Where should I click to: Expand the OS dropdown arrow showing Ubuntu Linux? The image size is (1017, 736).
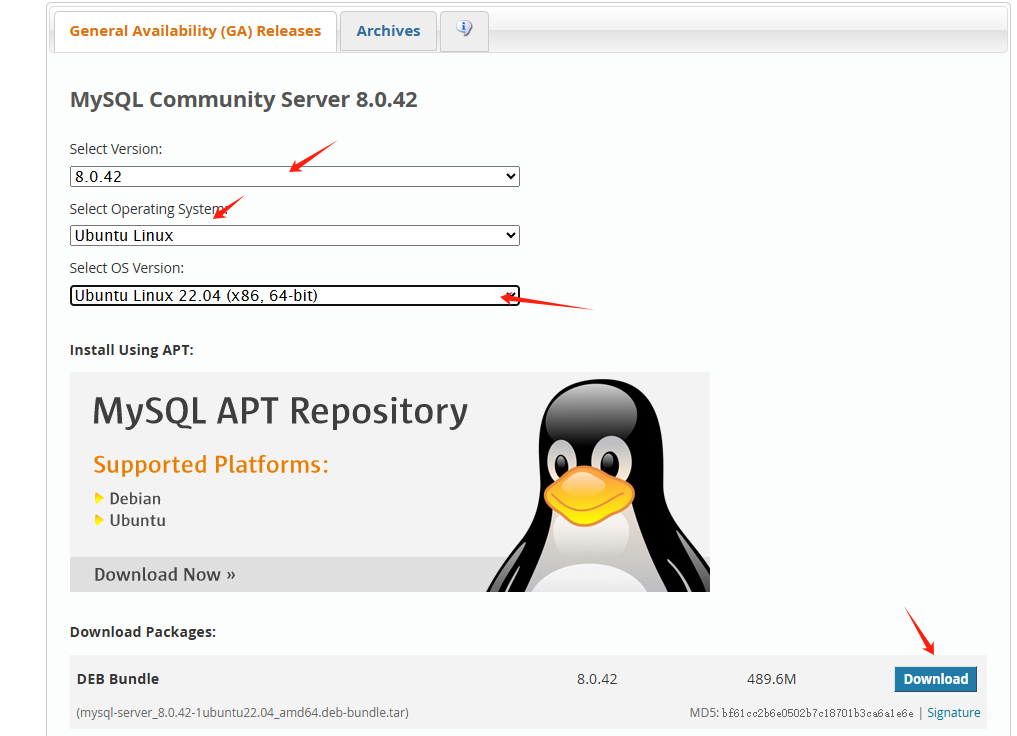[x=509, y=235]
